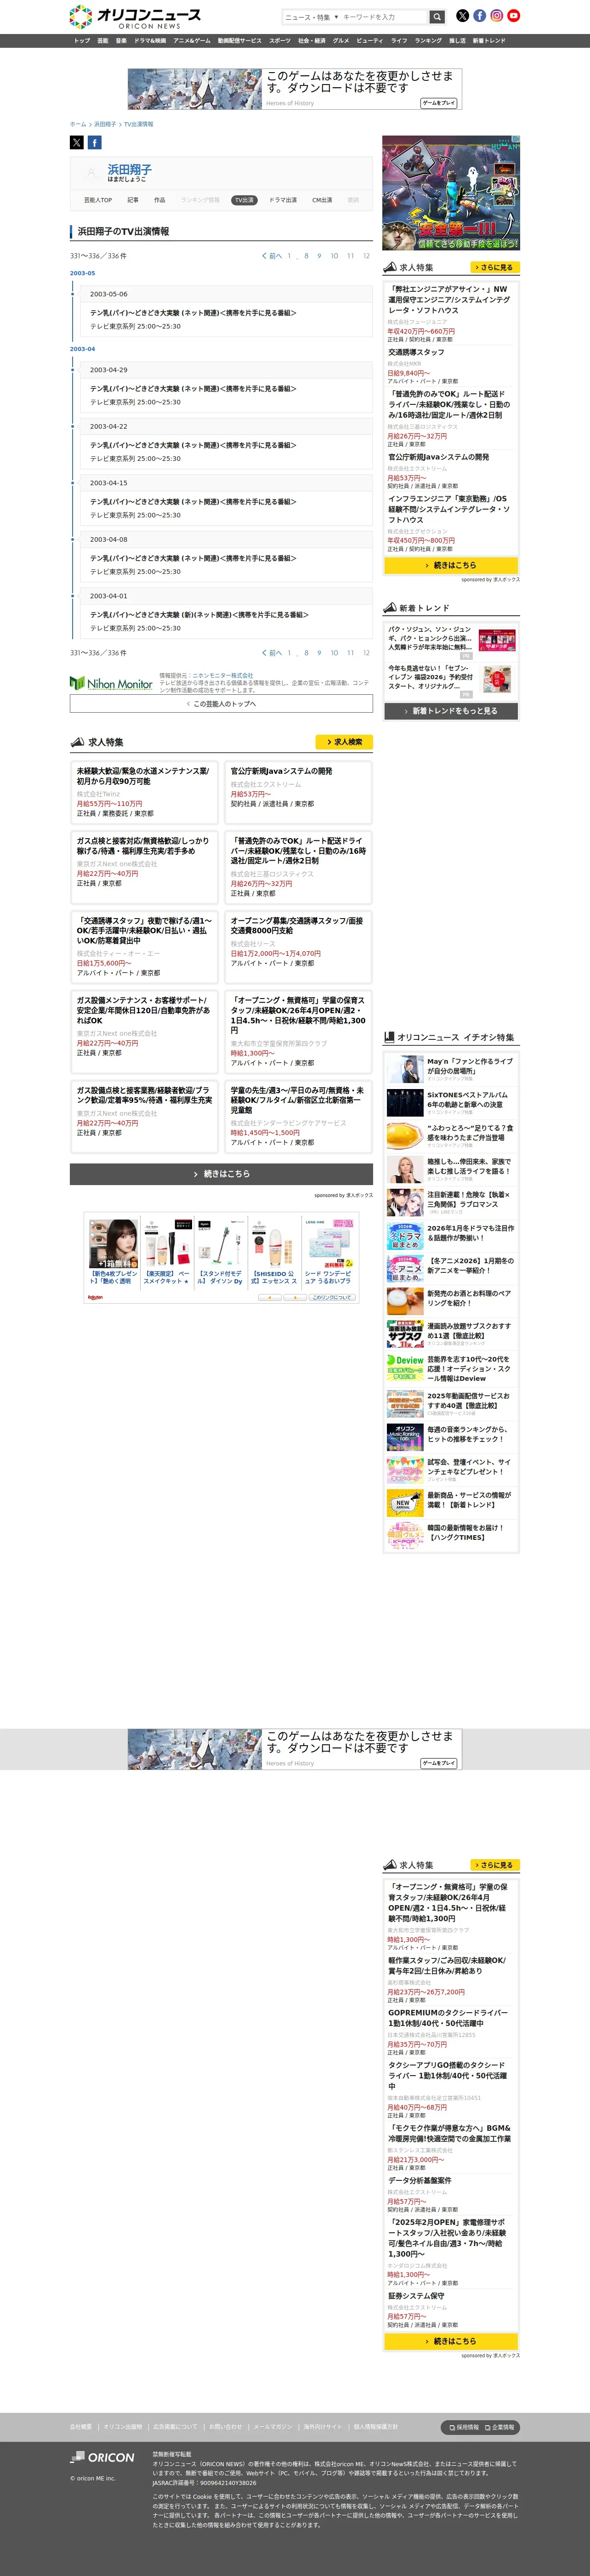Switch to ドラマ出演 profile tab

[x=283, y=200]
